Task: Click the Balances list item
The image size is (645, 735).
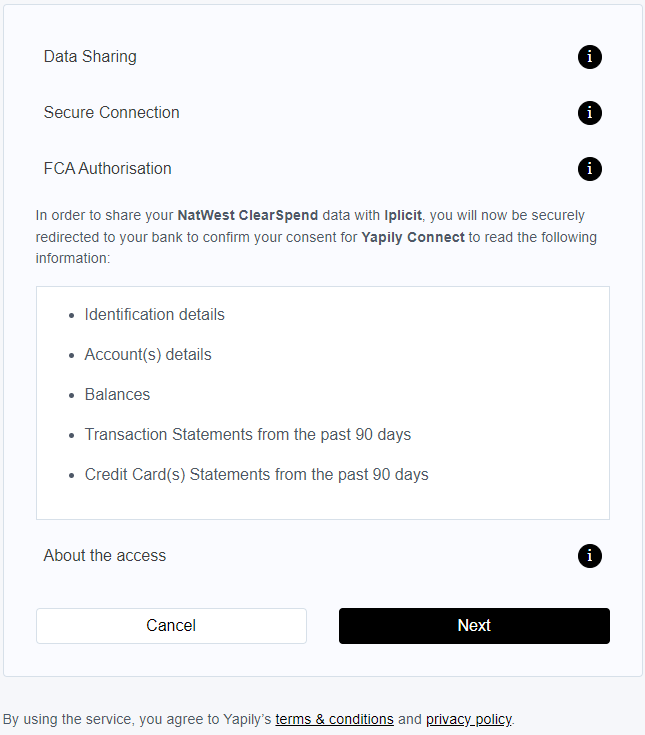Action: click(x=117, y=395)
